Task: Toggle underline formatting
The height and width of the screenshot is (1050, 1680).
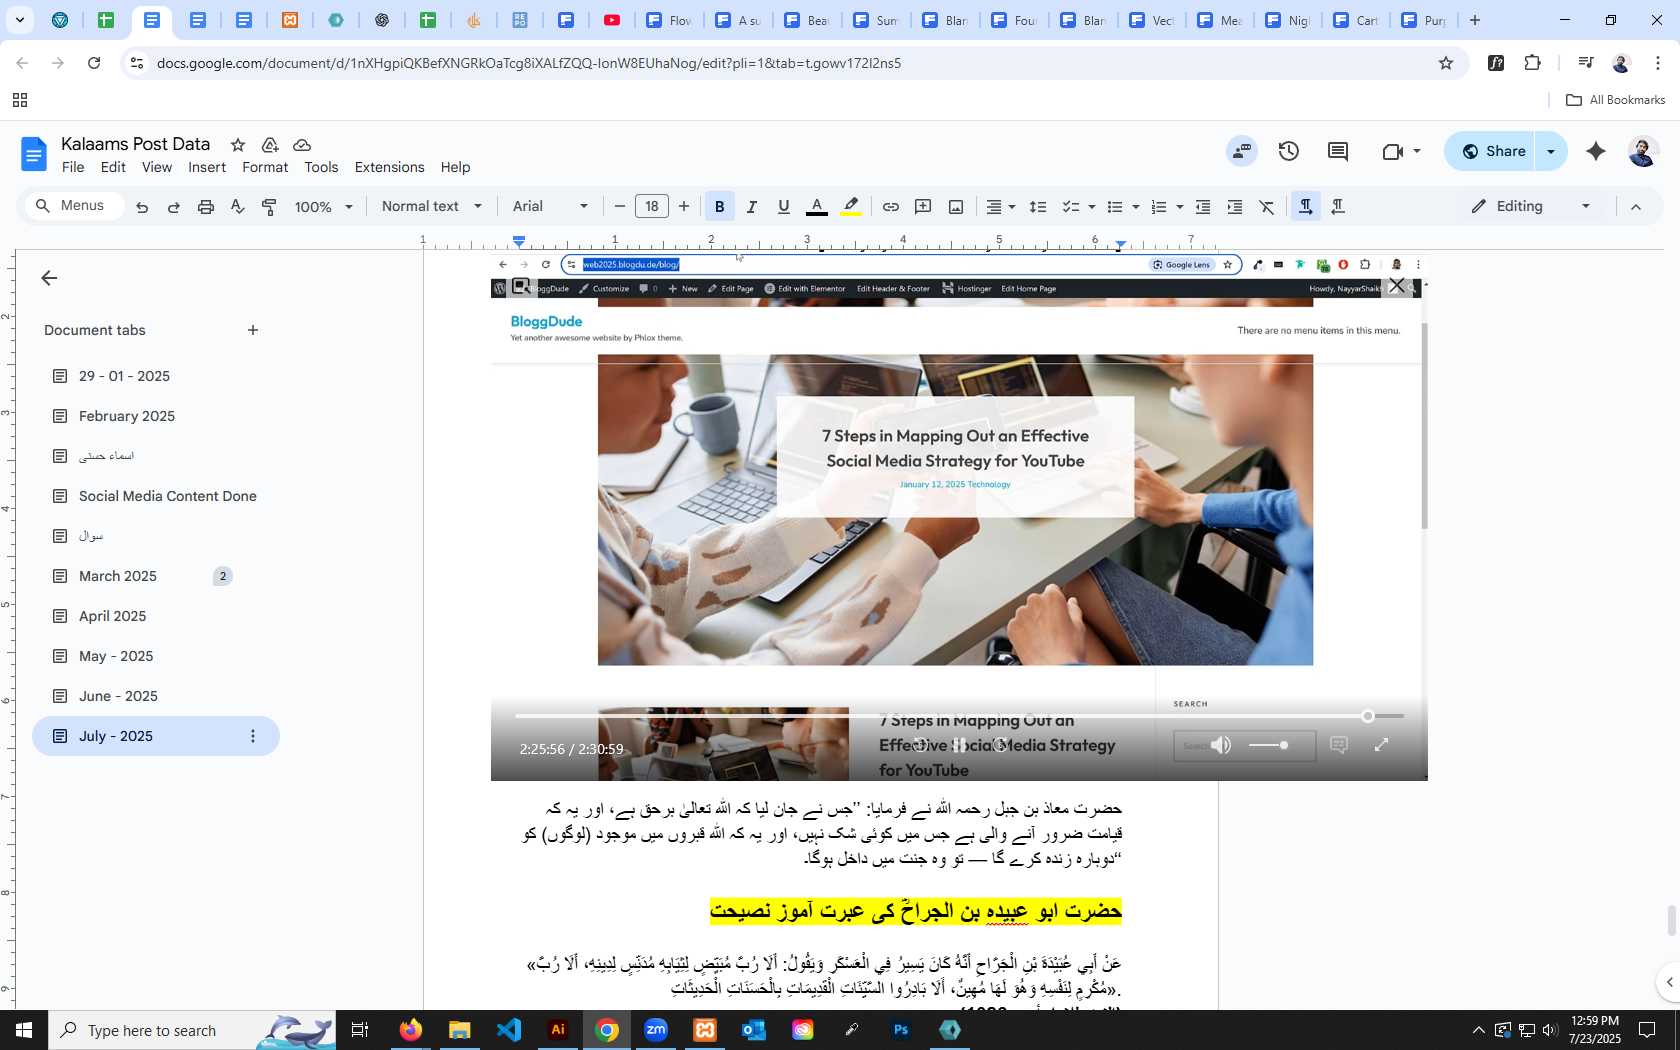Action: tap(784, 207)
